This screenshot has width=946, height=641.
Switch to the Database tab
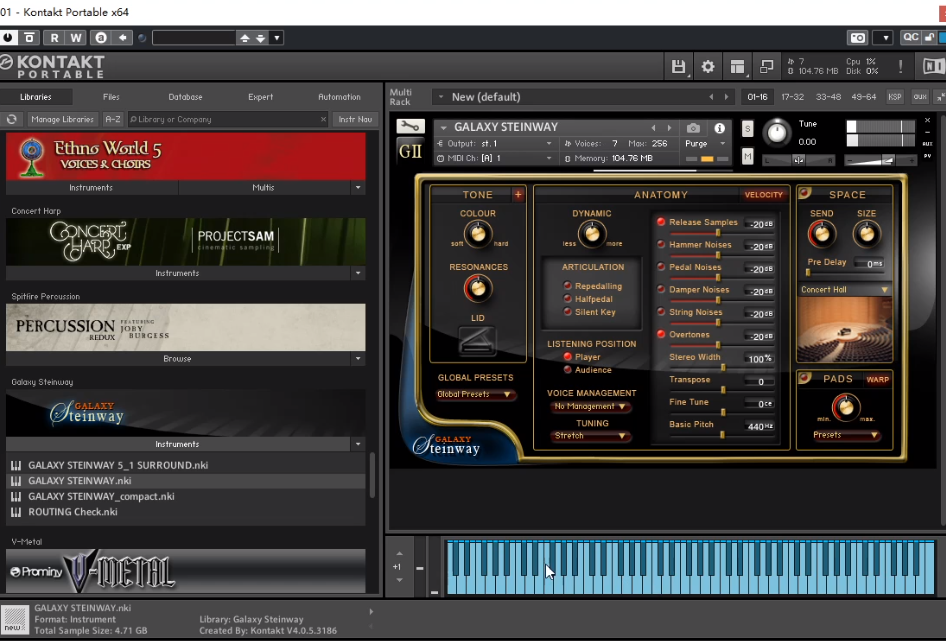pyautogui.click(x=185, y=97)
